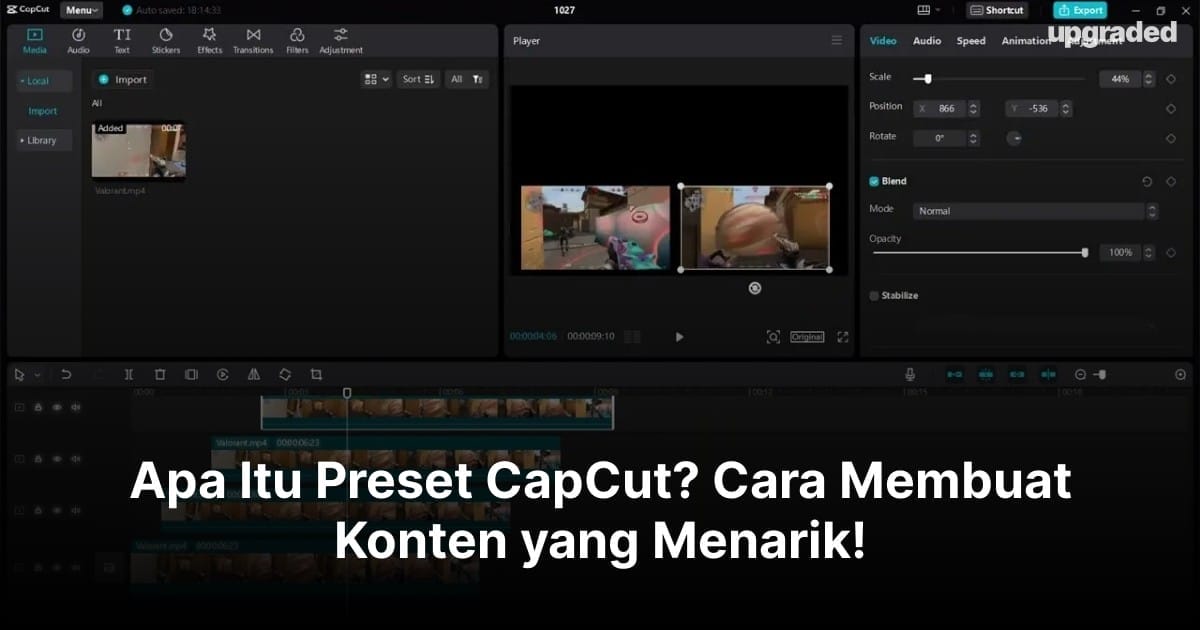Enable clip stabilization
Image resolution: width=1200 pixels, height=630 pixels.
(x=873, y=295)
